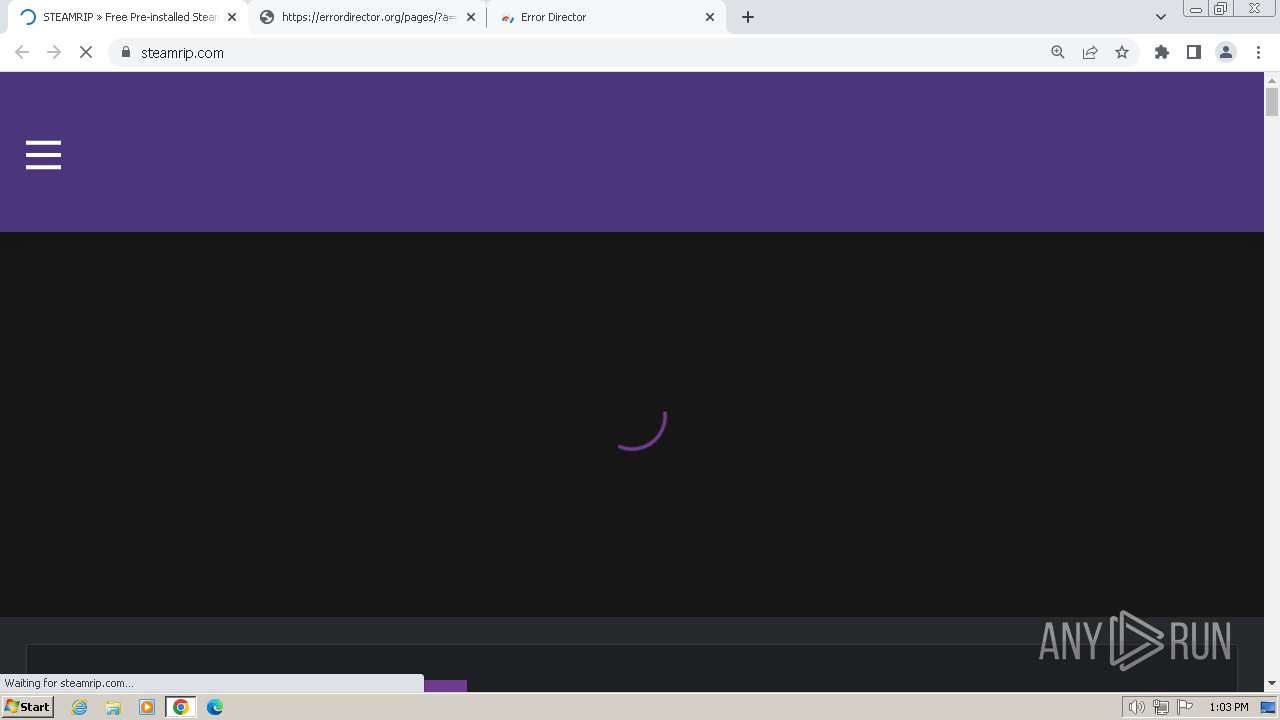The width and height of the screenshot is (1280, 720).
Task: Open the Chrome profile avatar
Action: coord(1226,52)
